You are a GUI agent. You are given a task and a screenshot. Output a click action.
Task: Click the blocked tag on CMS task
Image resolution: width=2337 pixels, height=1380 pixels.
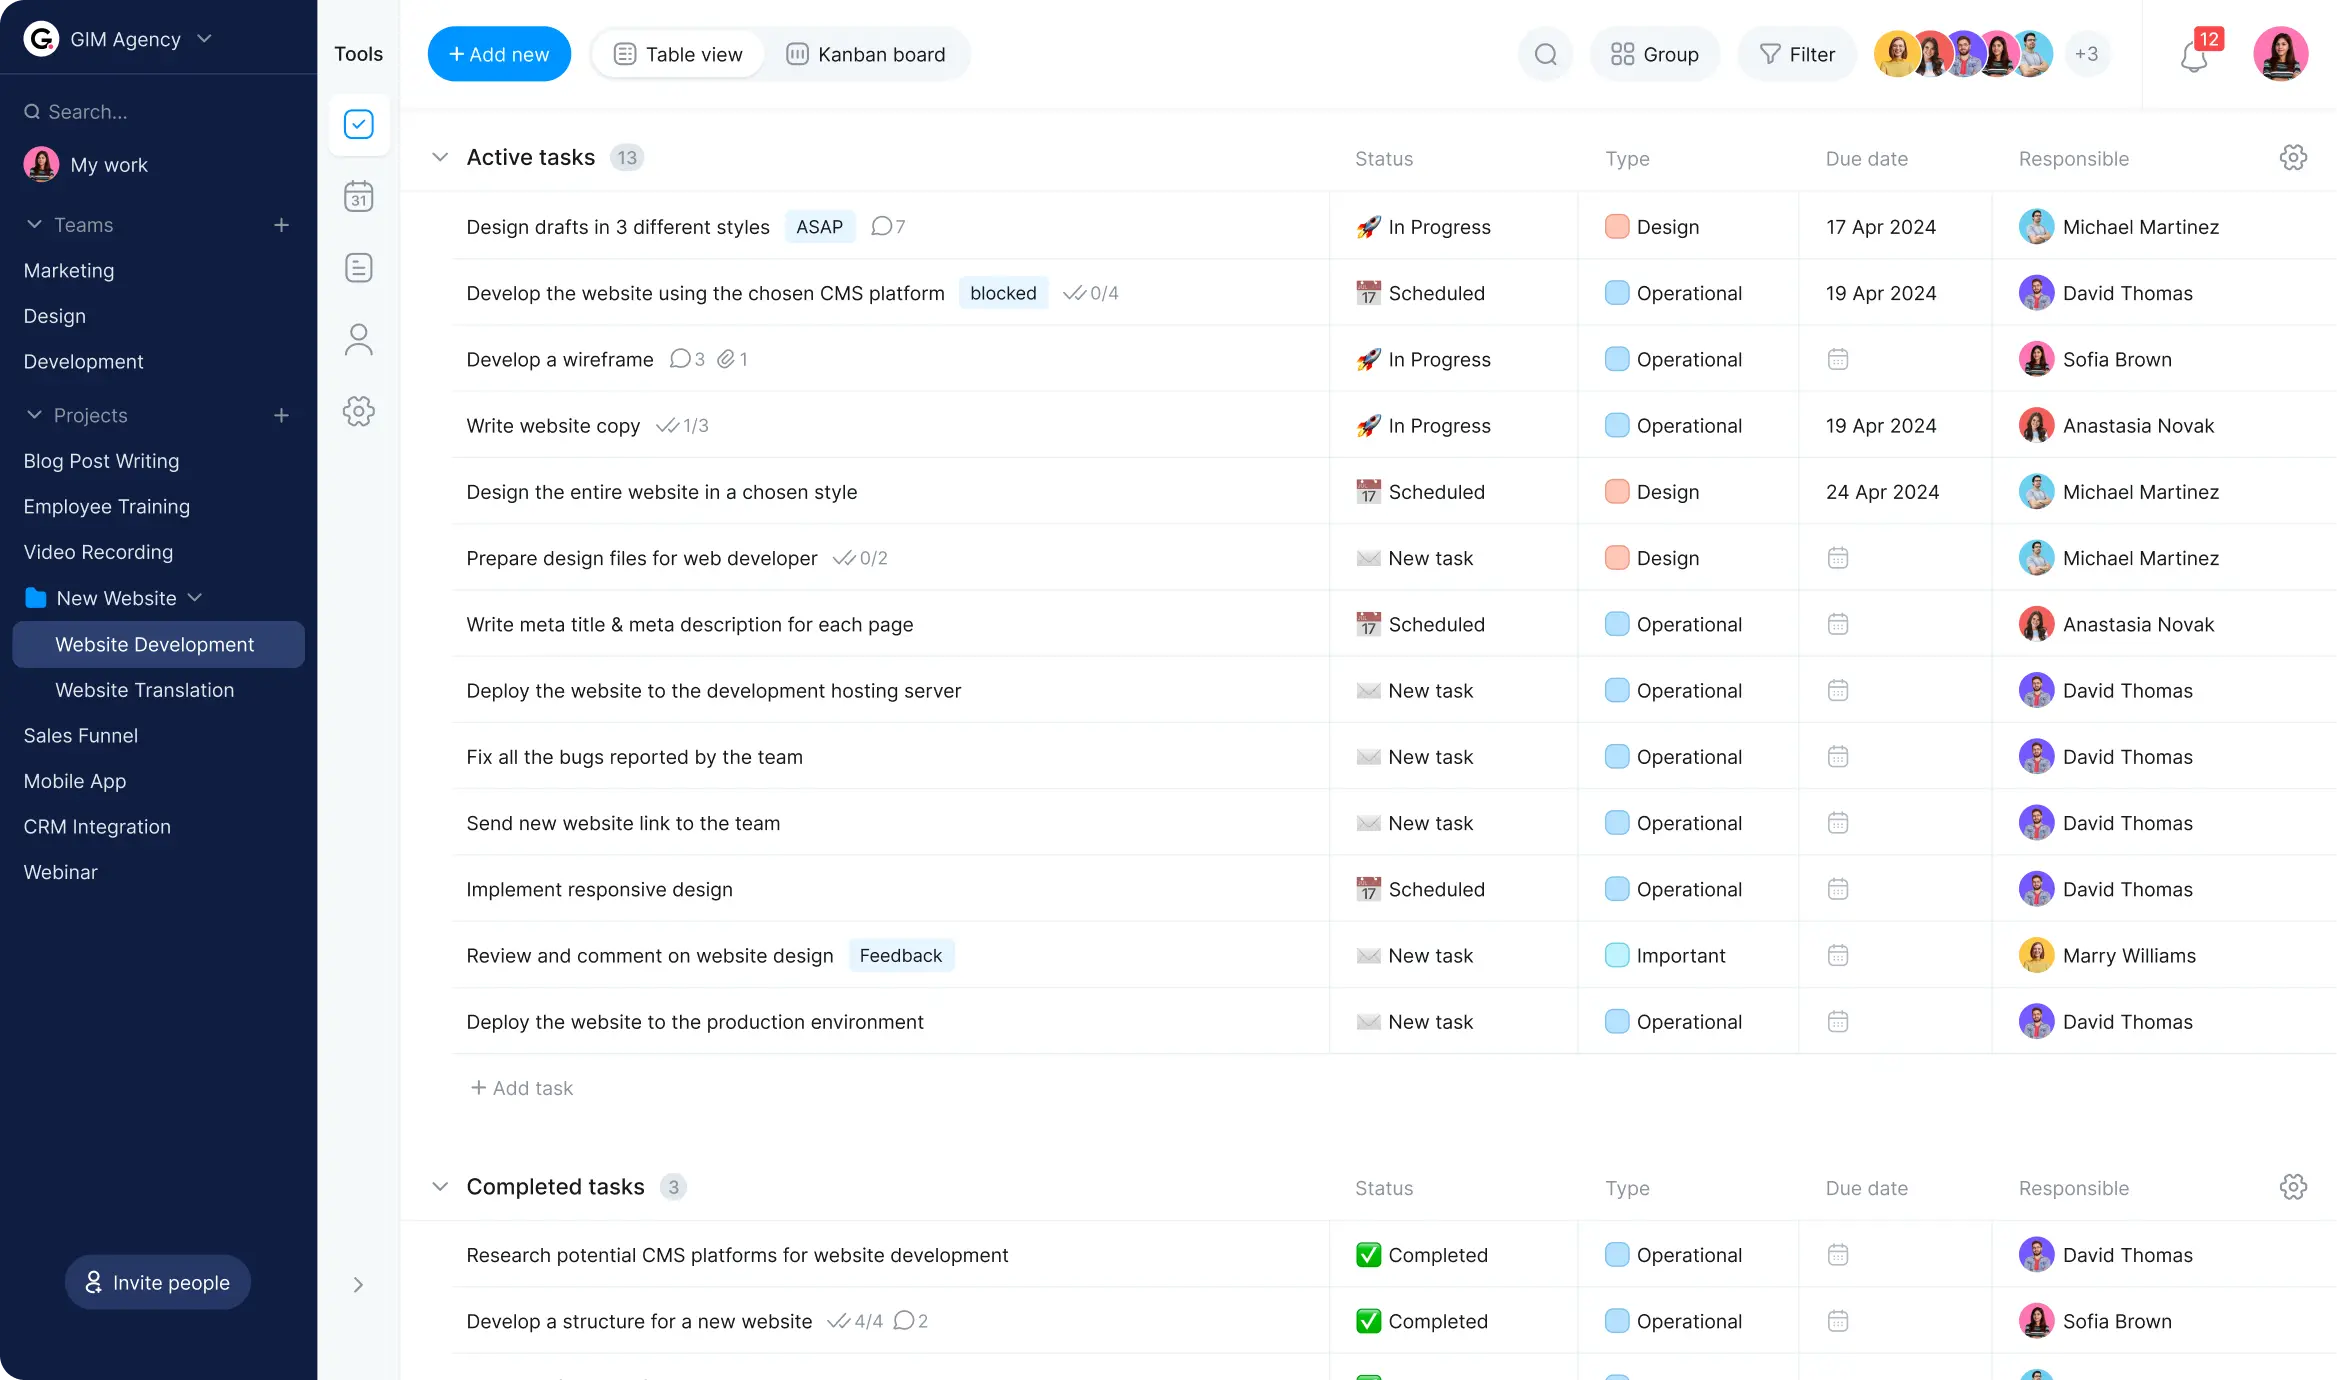point(1003,293)
